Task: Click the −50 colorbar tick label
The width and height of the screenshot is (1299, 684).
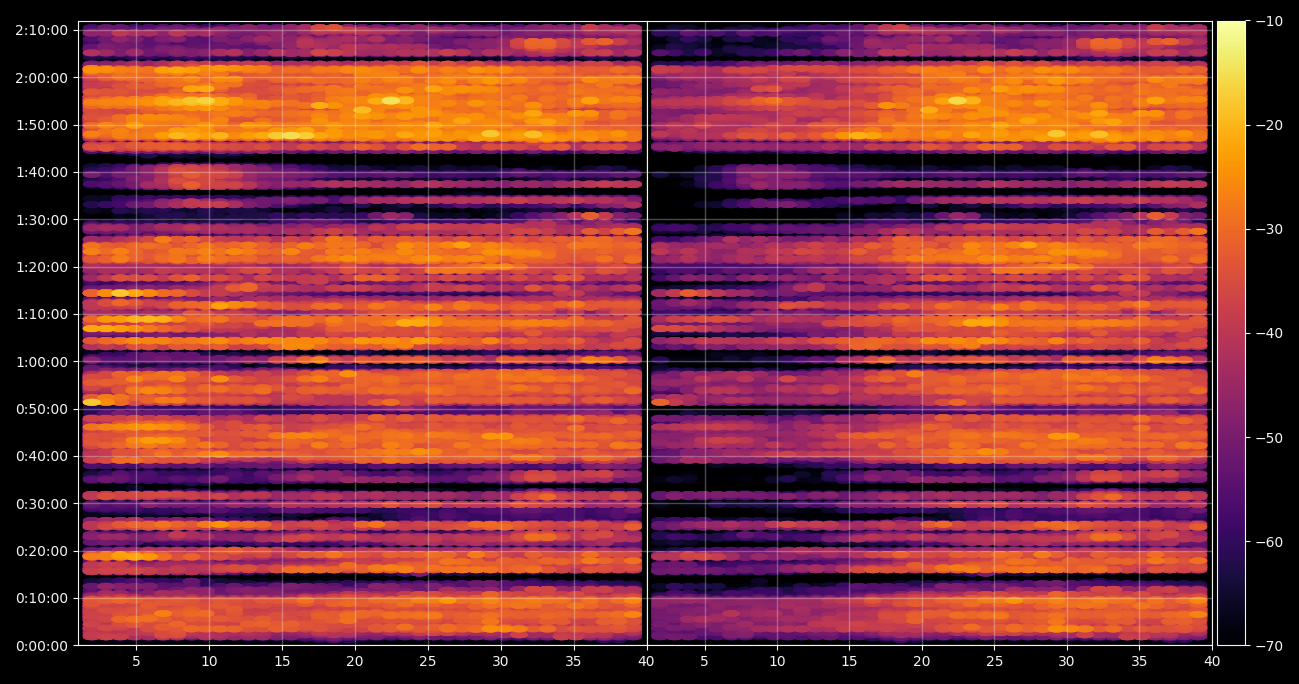Action: [x=1268, y=437]
